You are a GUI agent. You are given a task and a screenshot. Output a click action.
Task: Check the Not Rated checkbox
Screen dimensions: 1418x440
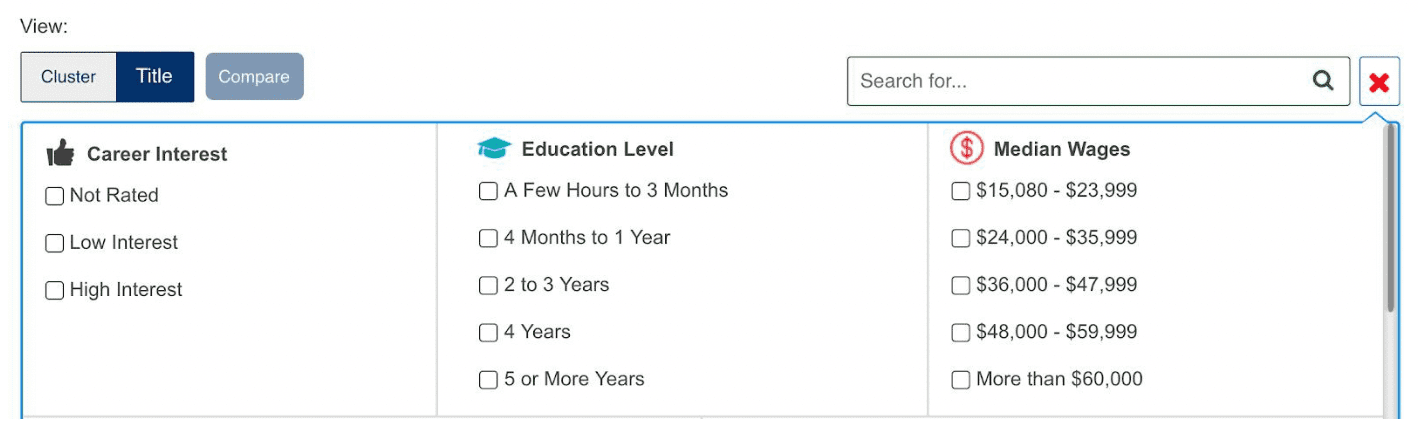click(x=55, y=196)
